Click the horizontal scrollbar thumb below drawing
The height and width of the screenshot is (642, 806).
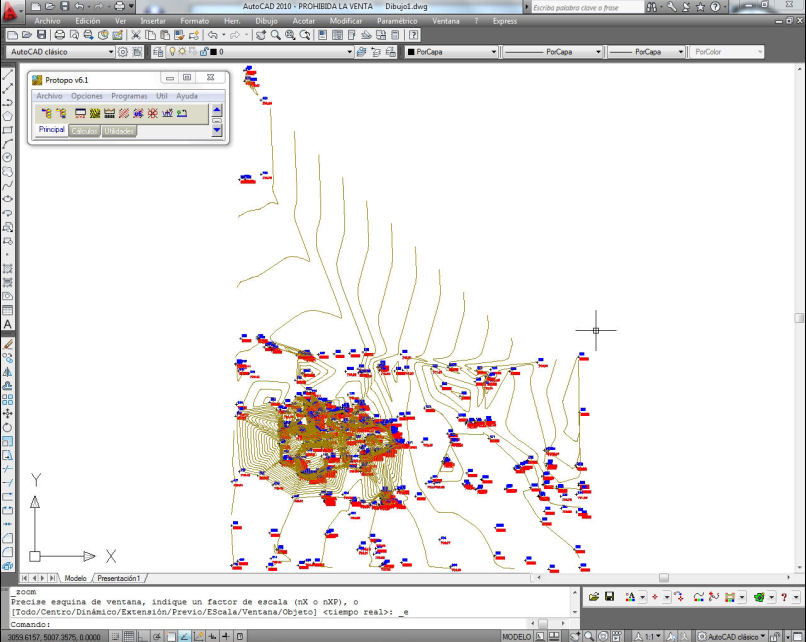coord(664,578)
